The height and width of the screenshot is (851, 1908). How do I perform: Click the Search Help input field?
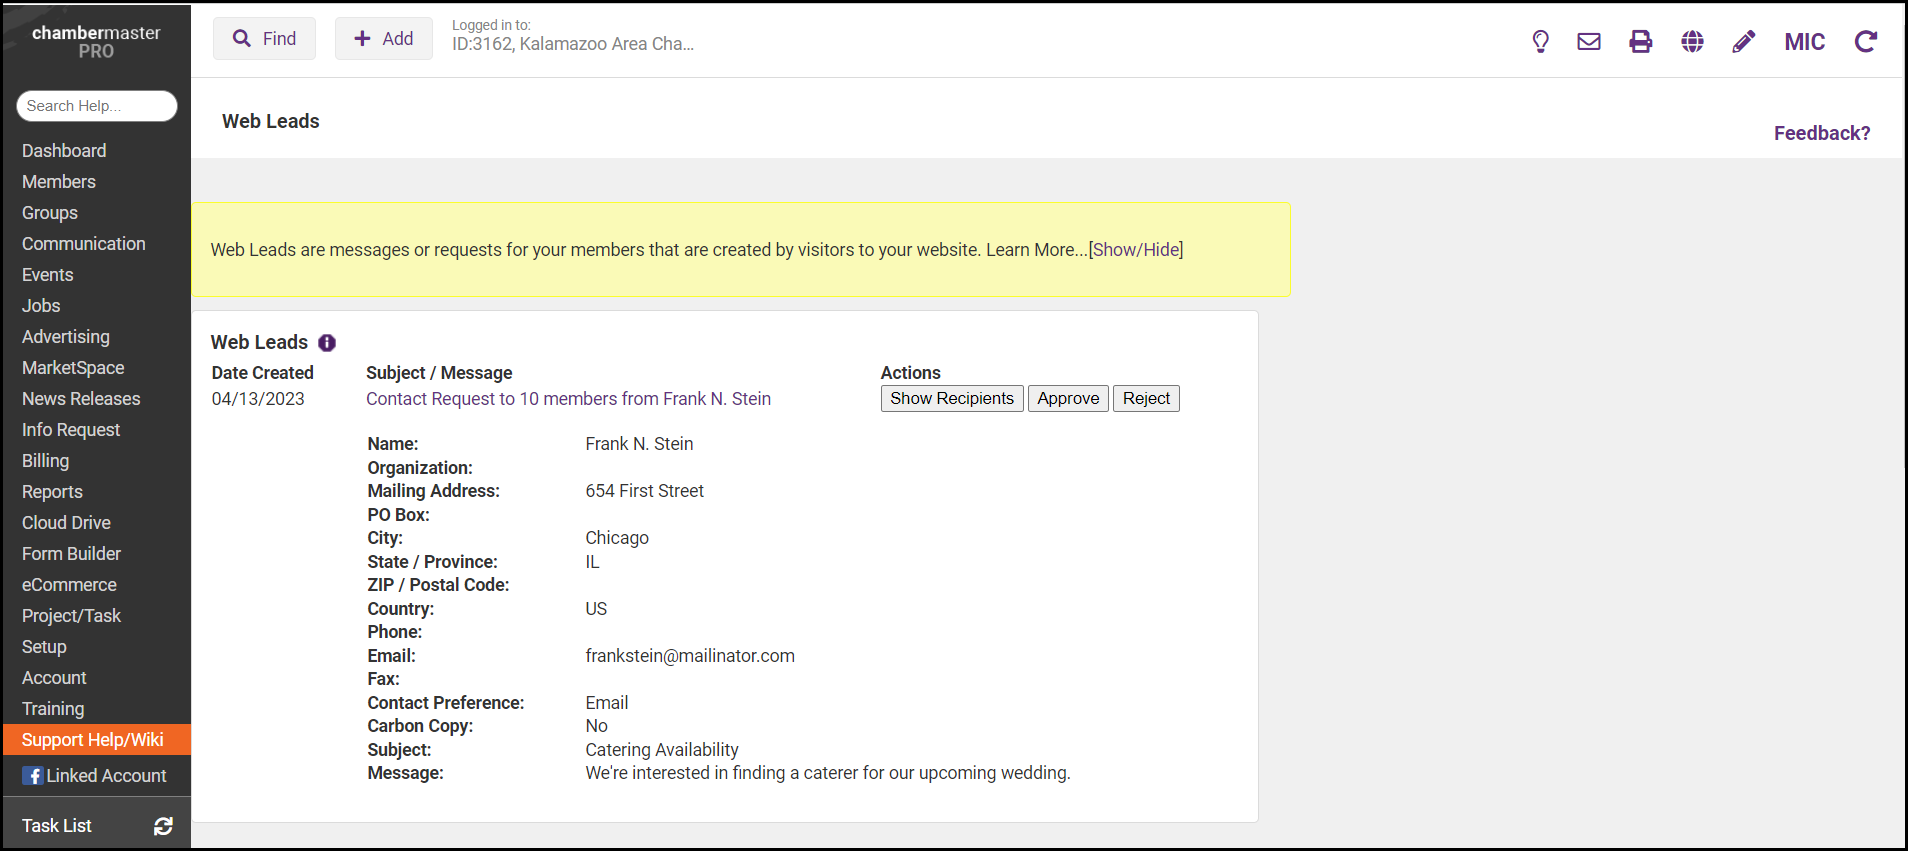point(97,106)
